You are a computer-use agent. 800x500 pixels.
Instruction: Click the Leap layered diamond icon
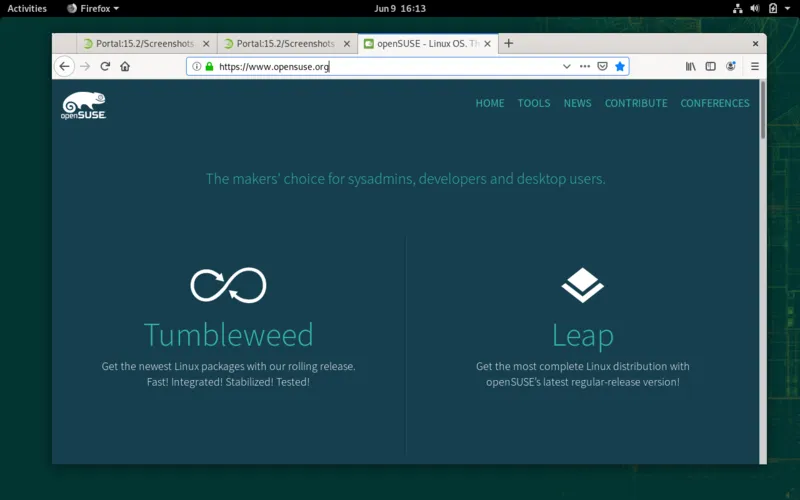coord(582,285)
